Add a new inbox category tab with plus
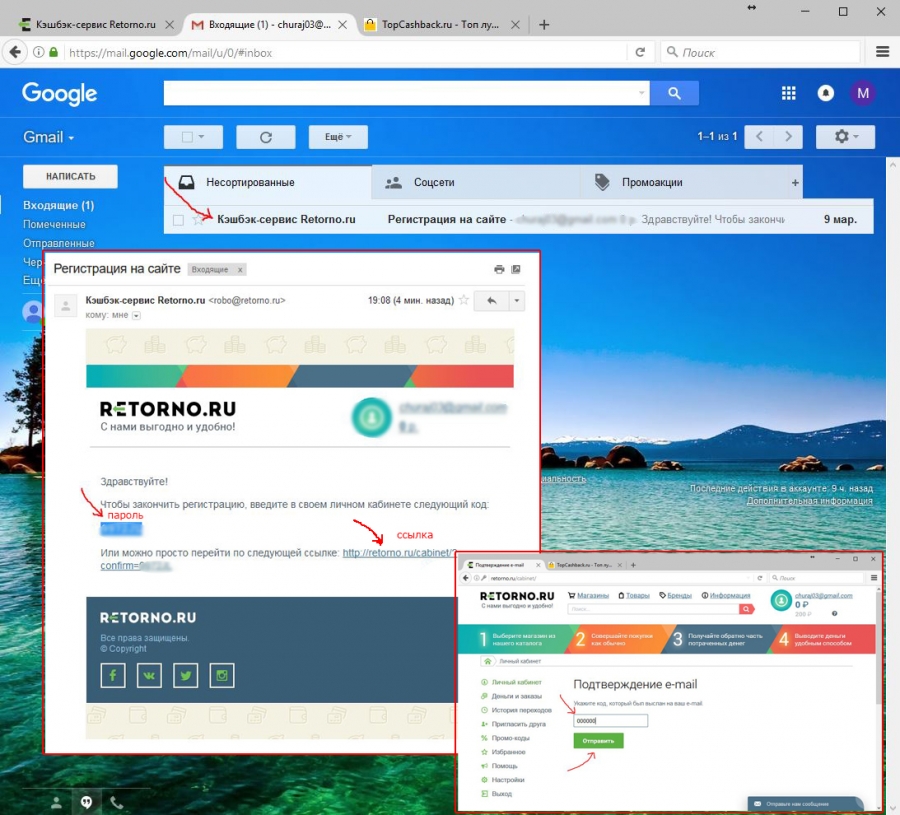900x815 pixels. (x=795, y=183)
